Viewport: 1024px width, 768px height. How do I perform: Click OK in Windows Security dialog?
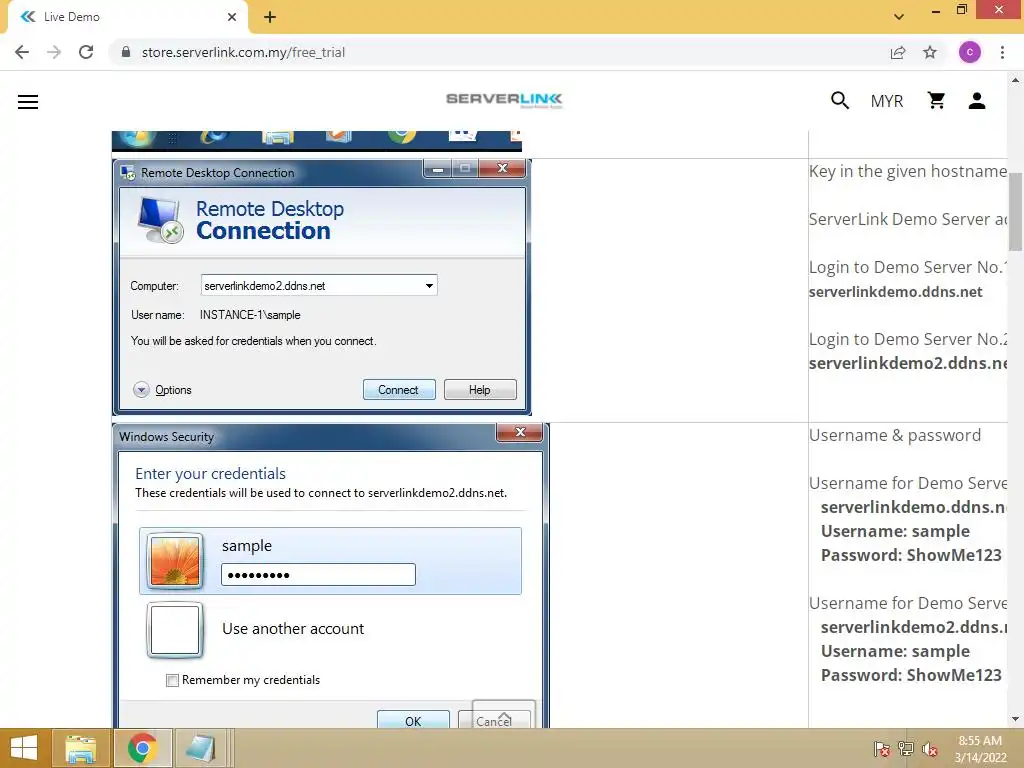tap(413, 720)
